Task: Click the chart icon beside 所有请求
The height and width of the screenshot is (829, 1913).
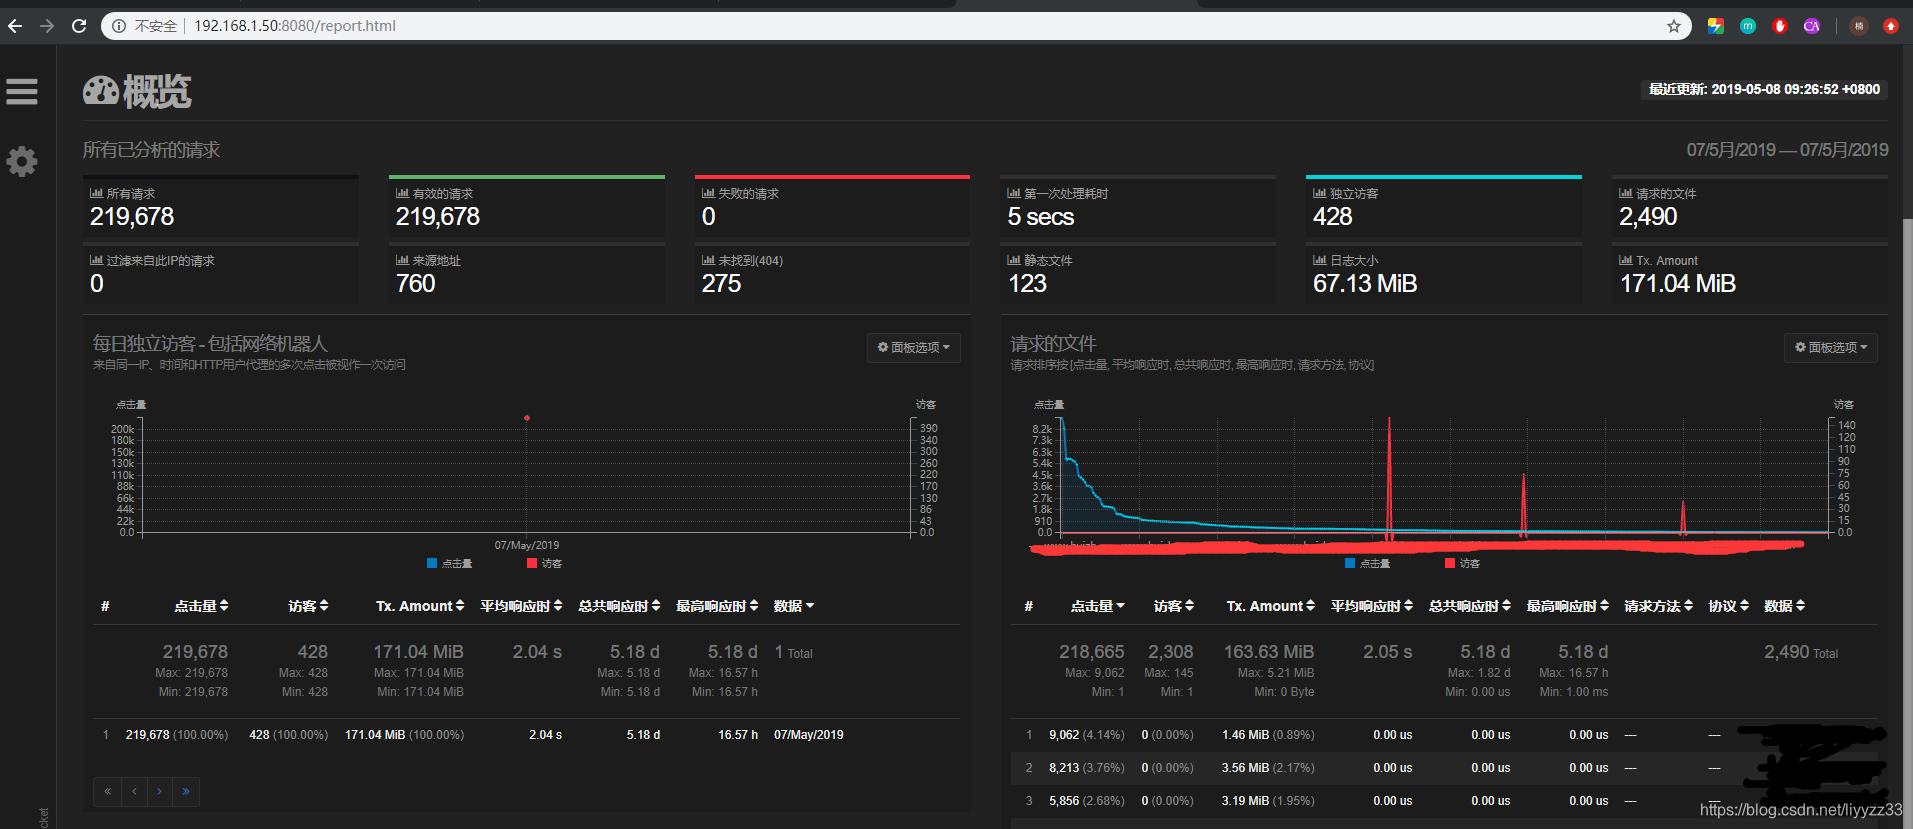Action: (96, 193)
